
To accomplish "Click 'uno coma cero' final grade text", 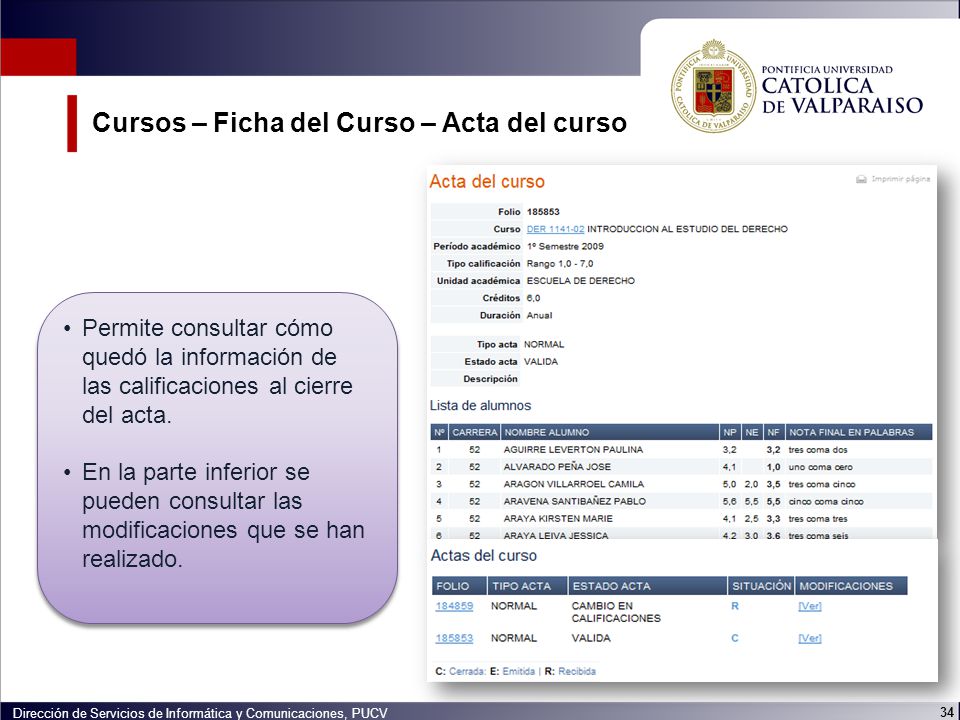I will pyautogui.click(x=820, y=467).
